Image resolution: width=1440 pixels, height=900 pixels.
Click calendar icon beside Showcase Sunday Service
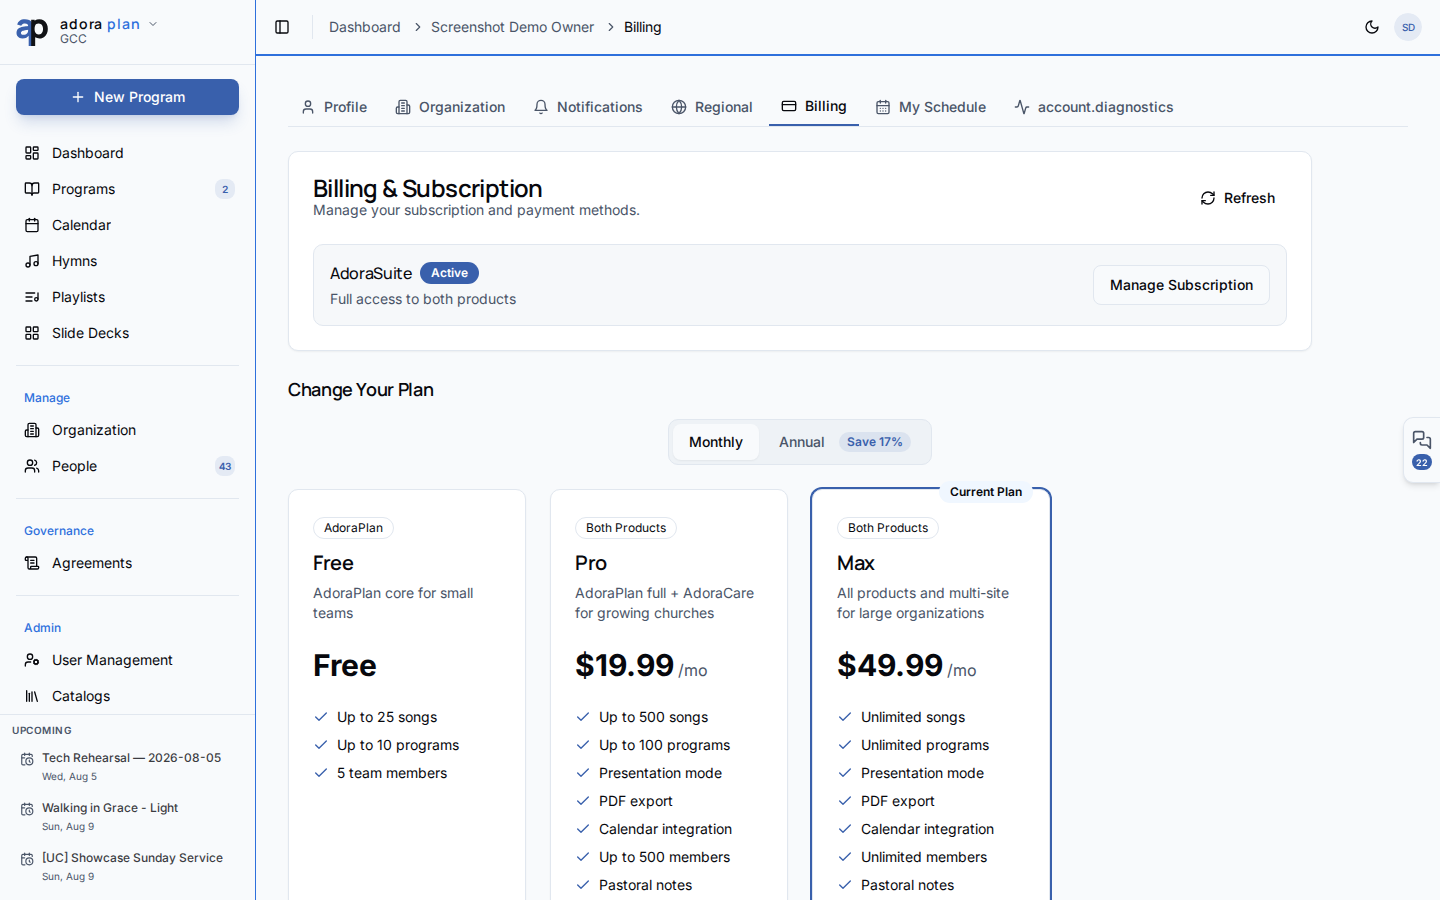pyautogui.click(x=27, y=859)
